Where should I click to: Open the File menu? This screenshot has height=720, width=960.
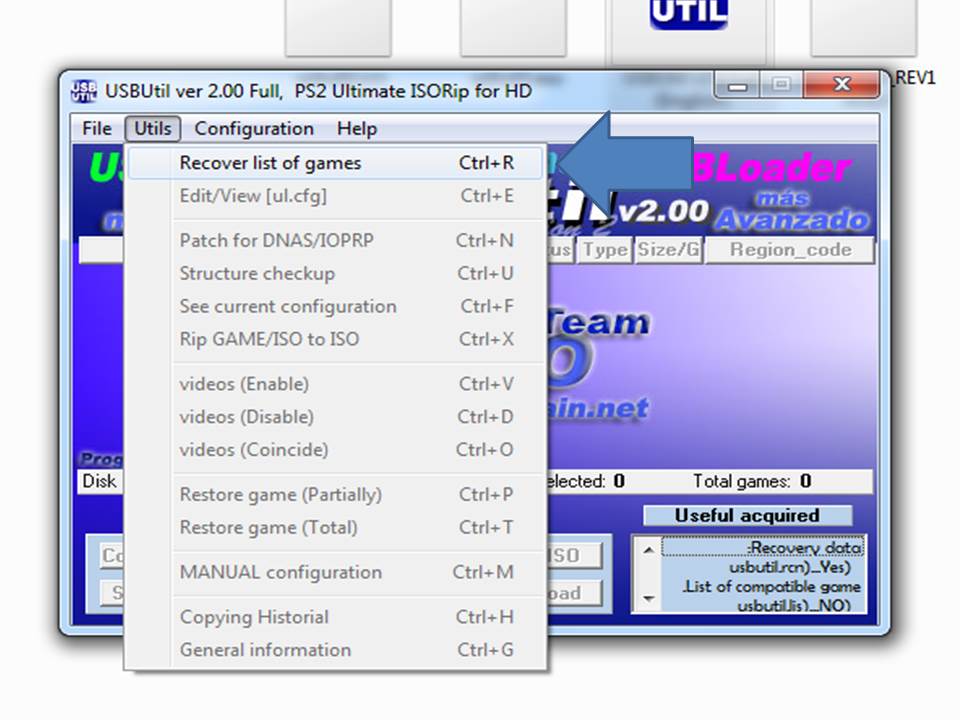pos(97,129)
